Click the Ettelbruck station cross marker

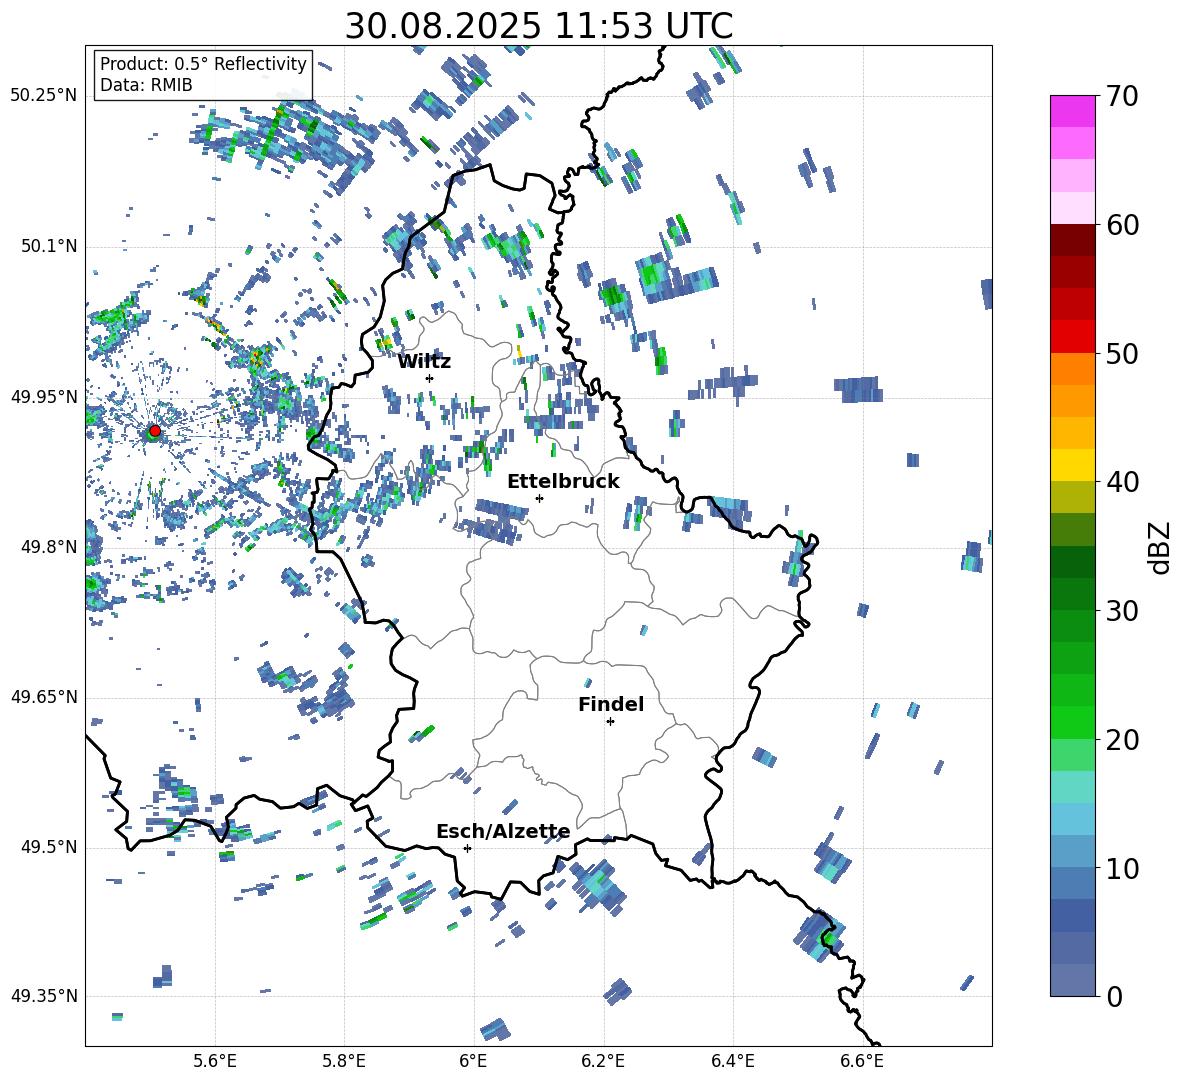coord(539,498)
